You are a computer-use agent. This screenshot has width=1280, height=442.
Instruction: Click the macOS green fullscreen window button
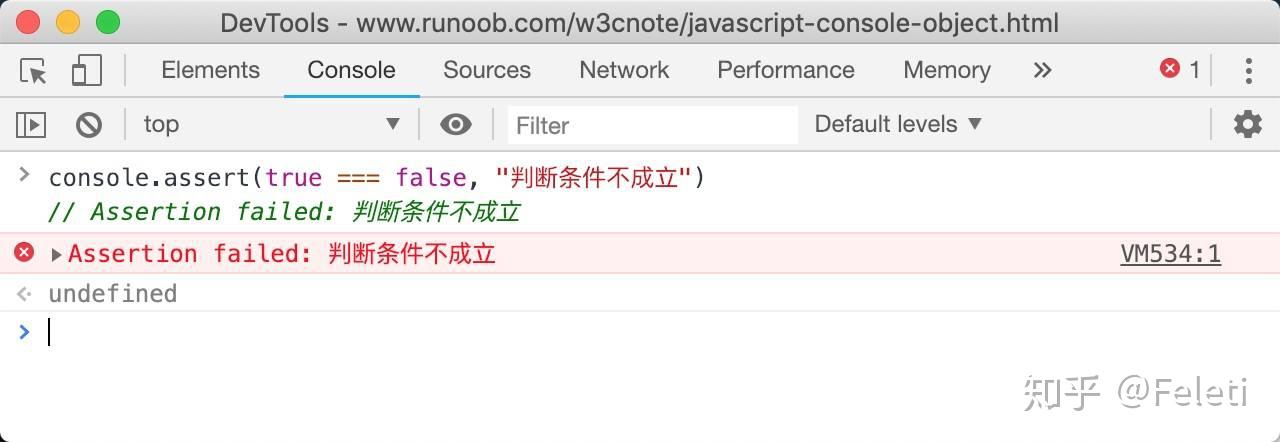coord(107,22)
